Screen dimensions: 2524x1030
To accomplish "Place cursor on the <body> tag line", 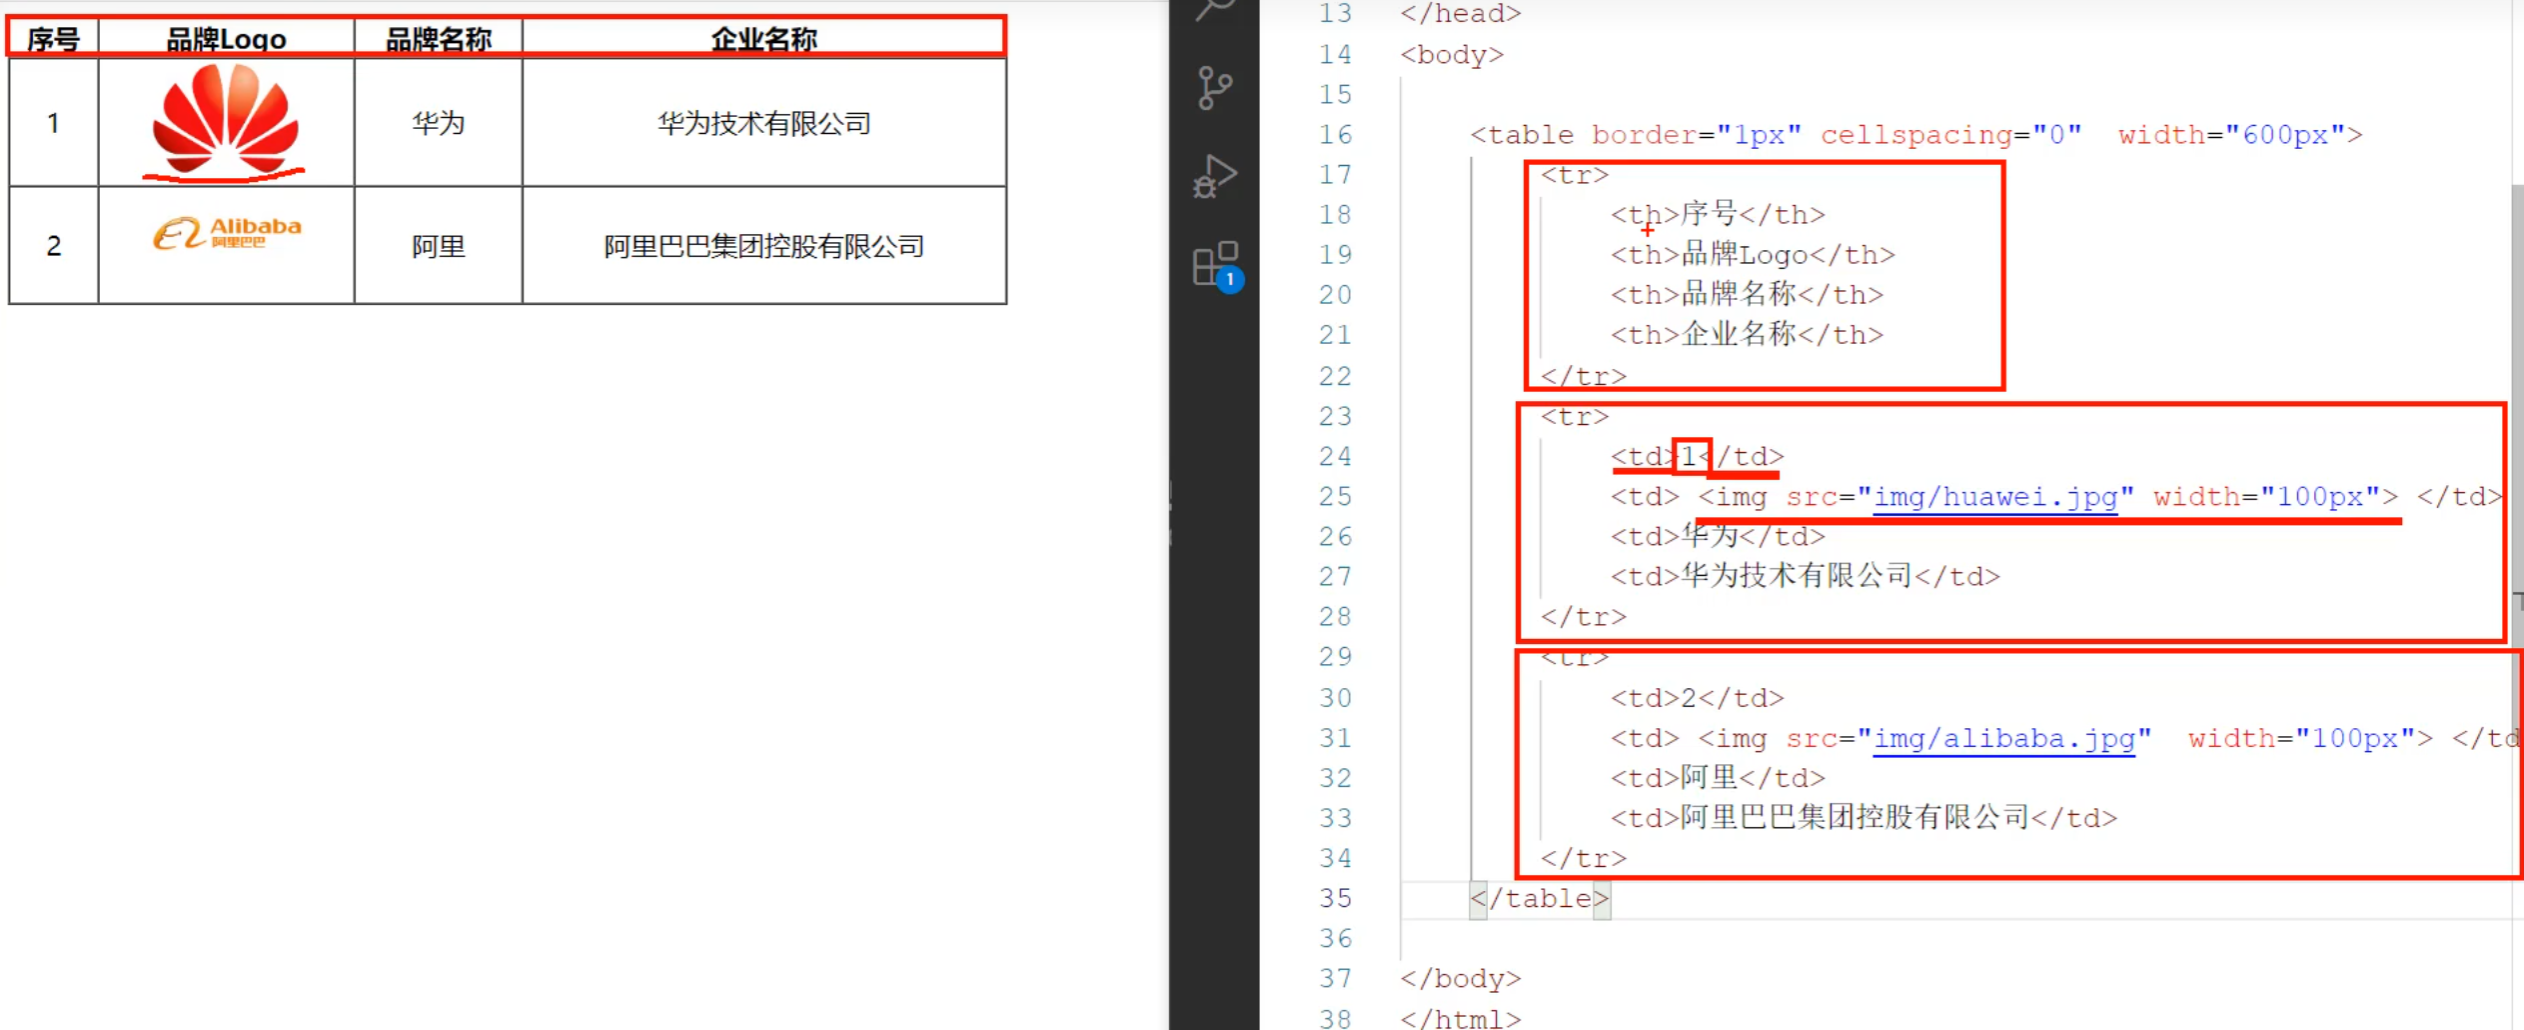I will point(1451,55).
